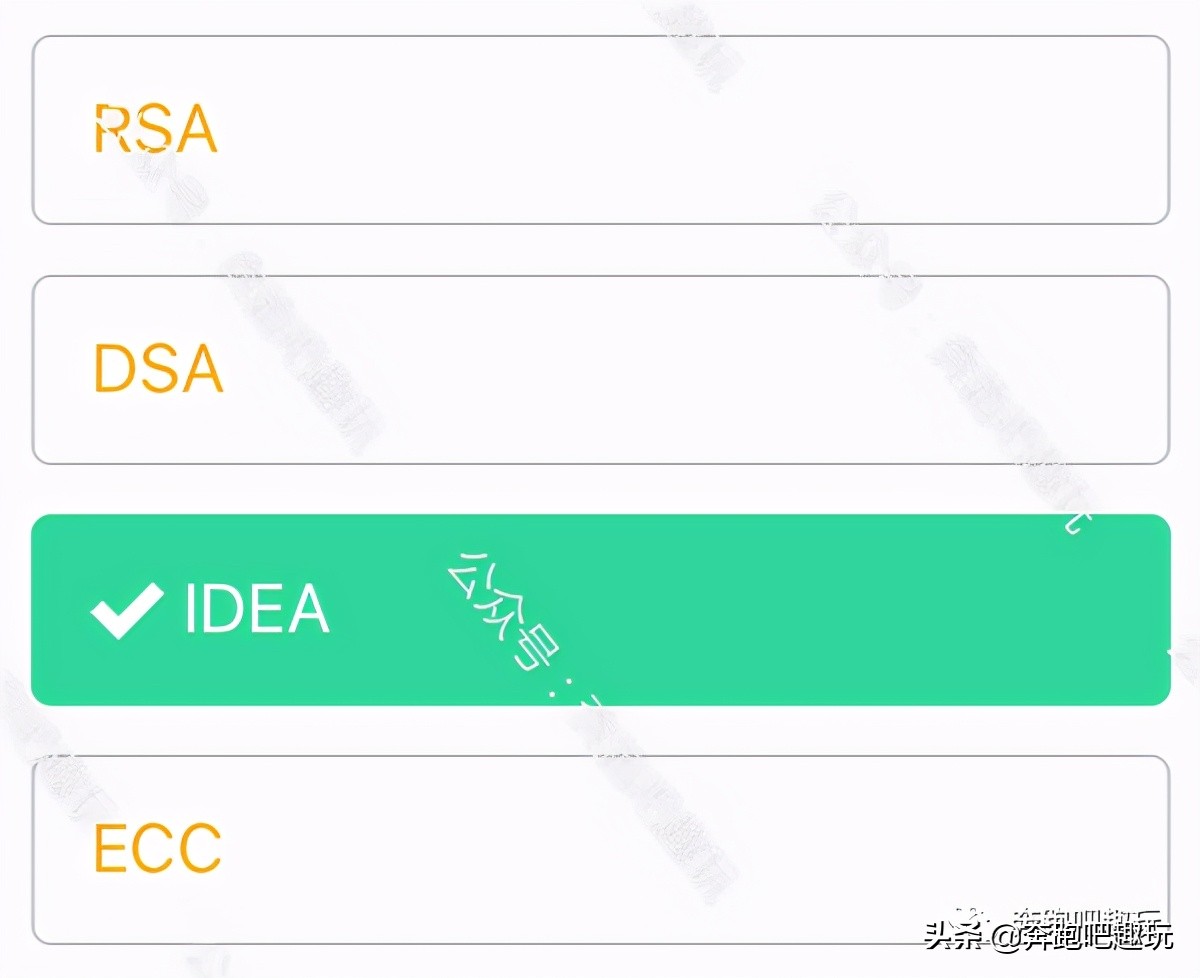The image size is (1200, 978).
Task: Click the letter D of DSA
Action: point(114,369)
